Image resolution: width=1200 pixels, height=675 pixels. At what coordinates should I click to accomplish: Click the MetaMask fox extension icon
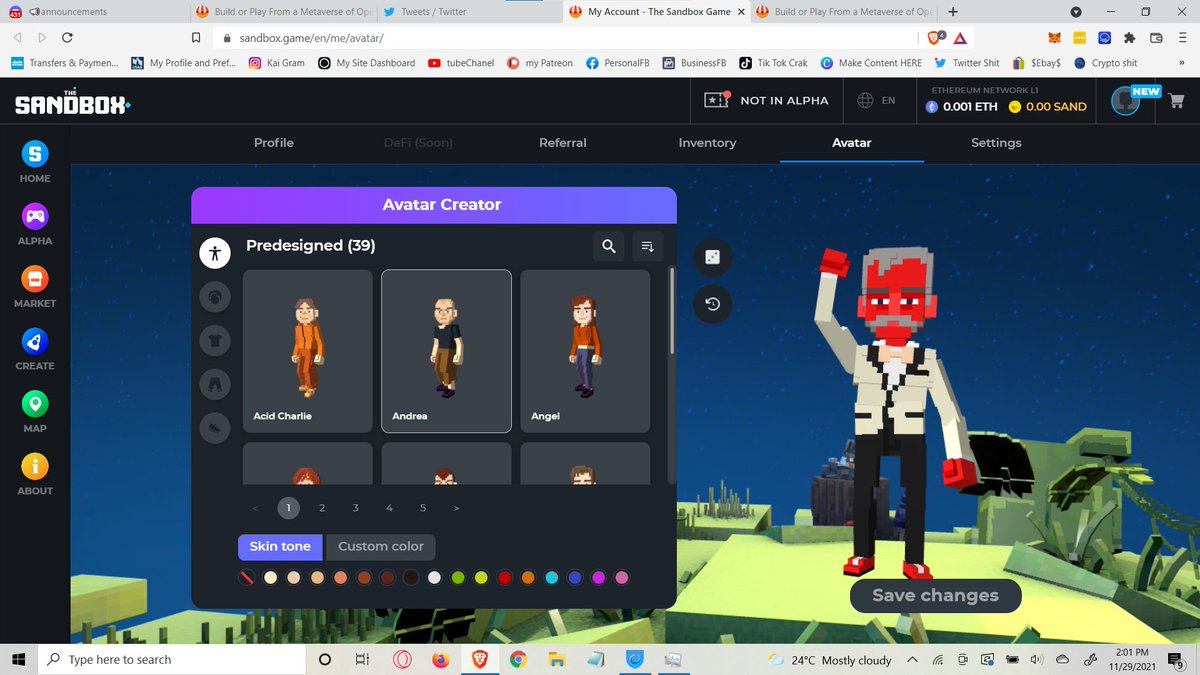pos(1054,37)
